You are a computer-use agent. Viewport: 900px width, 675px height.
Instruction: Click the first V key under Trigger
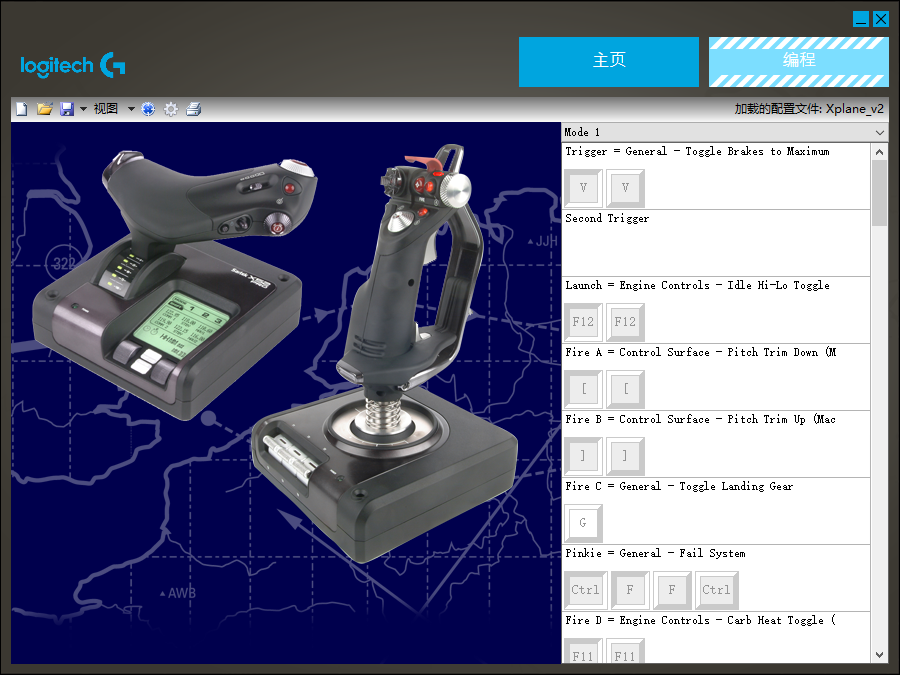point(583,188)
